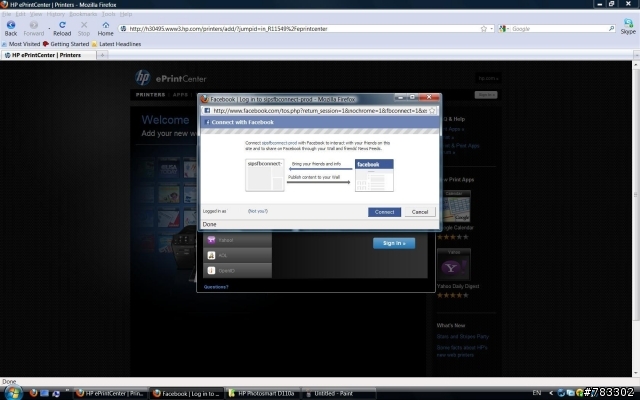640x400 pixels.
Task: Switch to Facebook Log in taskbar window
Action: pos(187,393)
